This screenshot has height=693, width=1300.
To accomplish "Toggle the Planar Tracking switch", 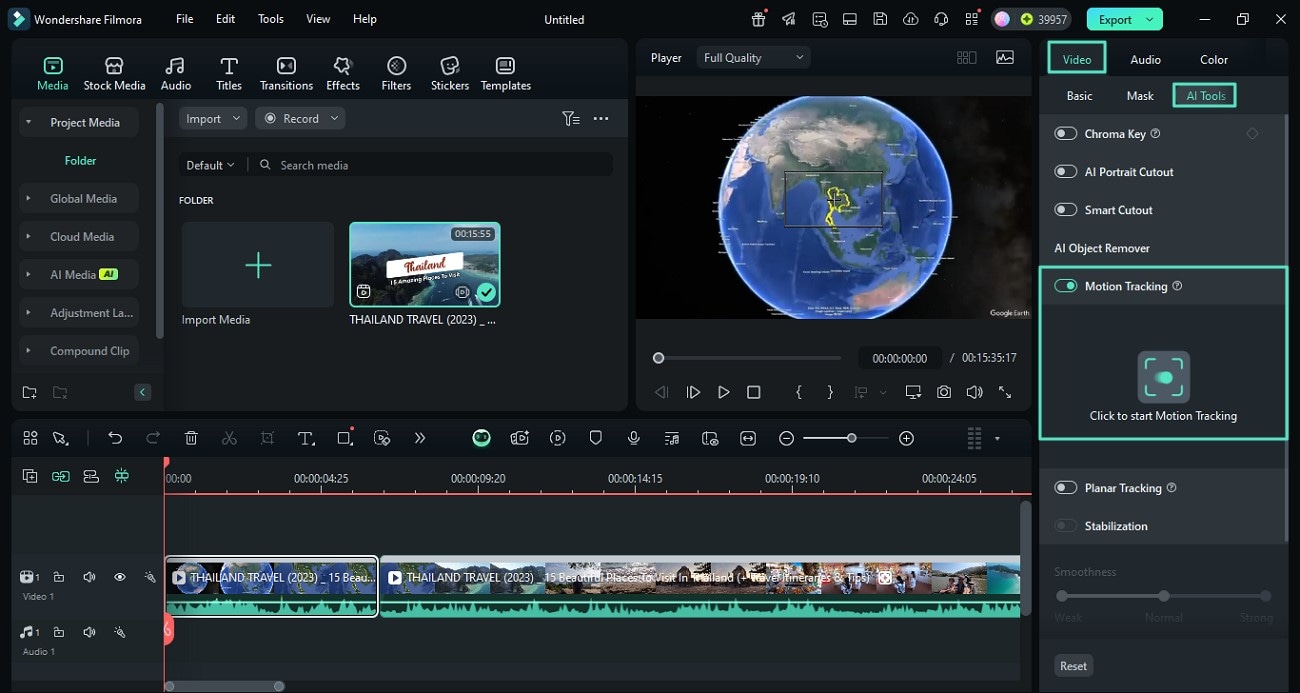I will point(1066,488).
